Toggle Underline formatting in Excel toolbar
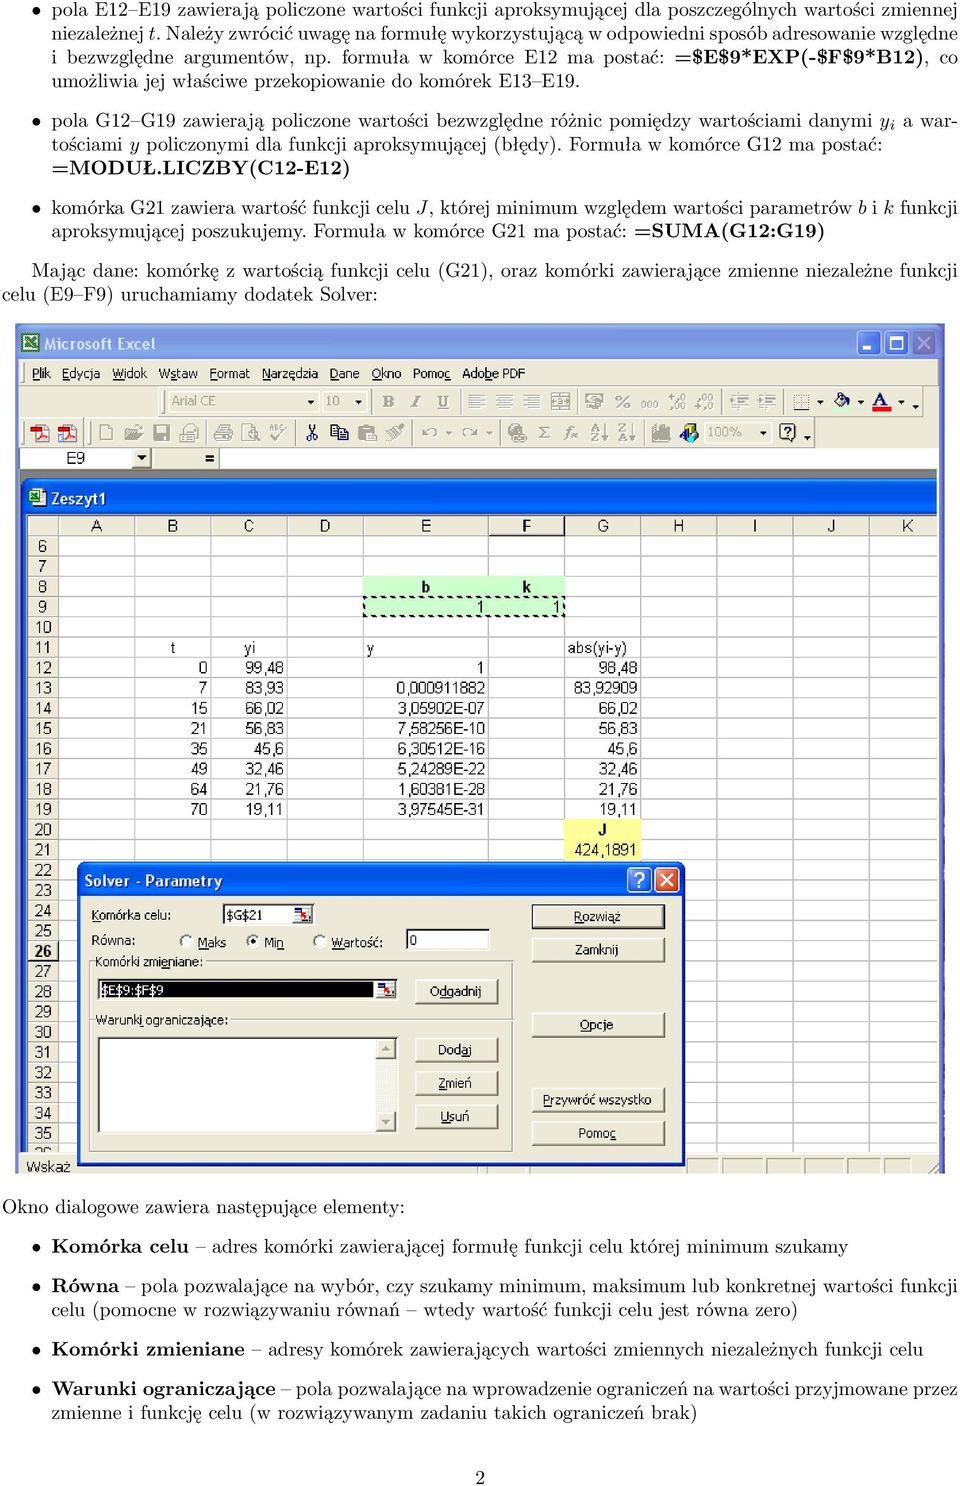Image resolution: width=960 pixels, height=1486 pixels. click(x=442, y=401)
